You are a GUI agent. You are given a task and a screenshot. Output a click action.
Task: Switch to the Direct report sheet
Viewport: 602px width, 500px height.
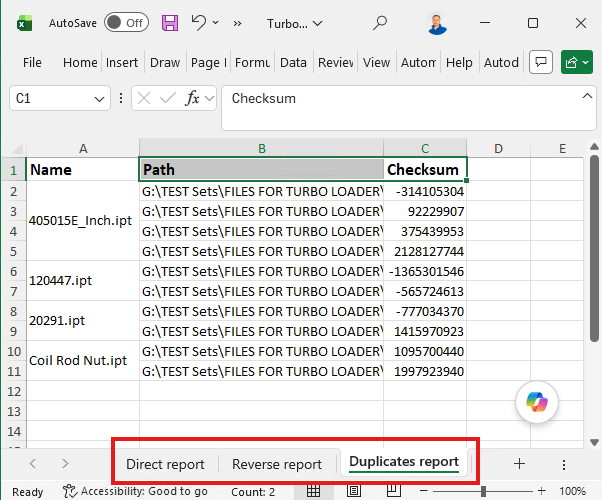pos(165,464)
